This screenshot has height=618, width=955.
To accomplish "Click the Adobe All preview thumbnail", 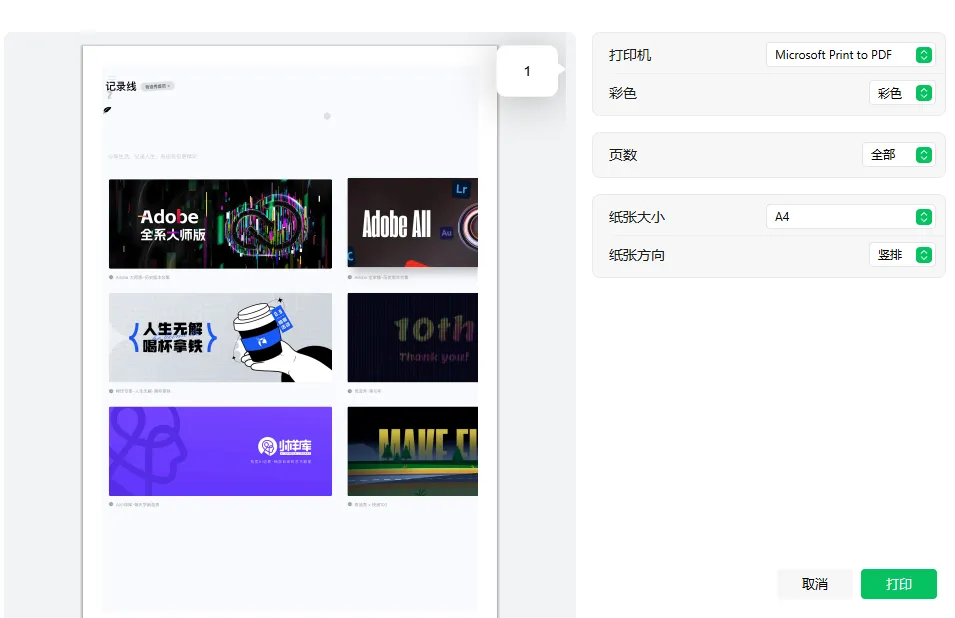I will point(412,222).
